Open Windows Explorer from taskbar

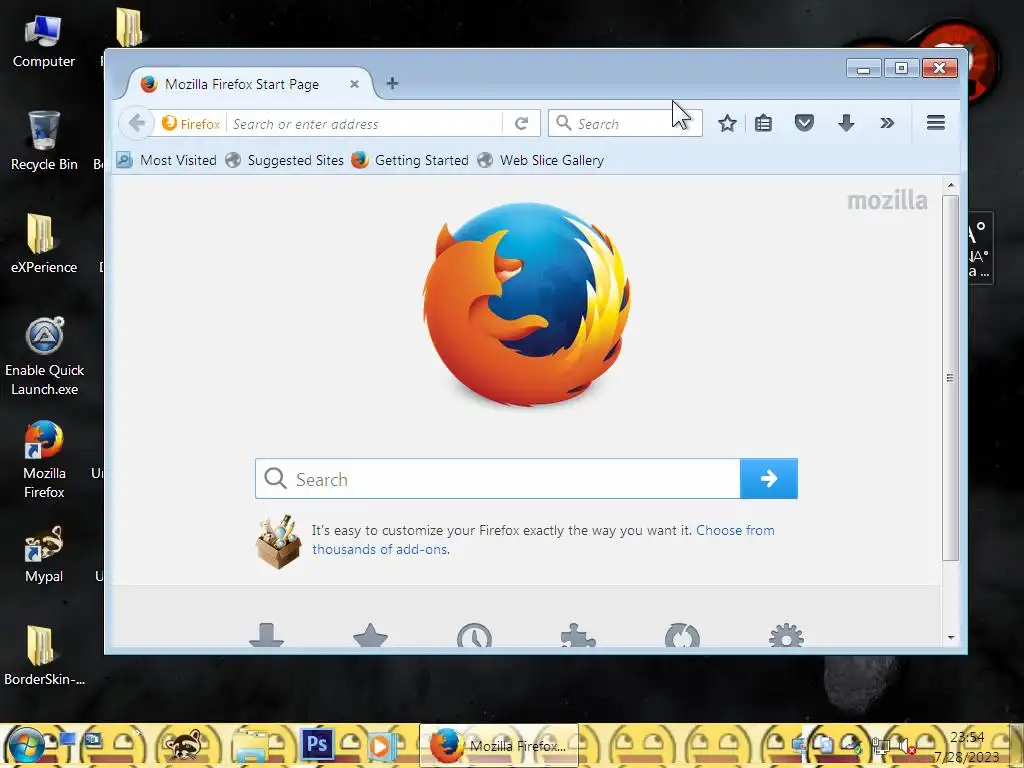pyautogui.click(x=251, y=745)
